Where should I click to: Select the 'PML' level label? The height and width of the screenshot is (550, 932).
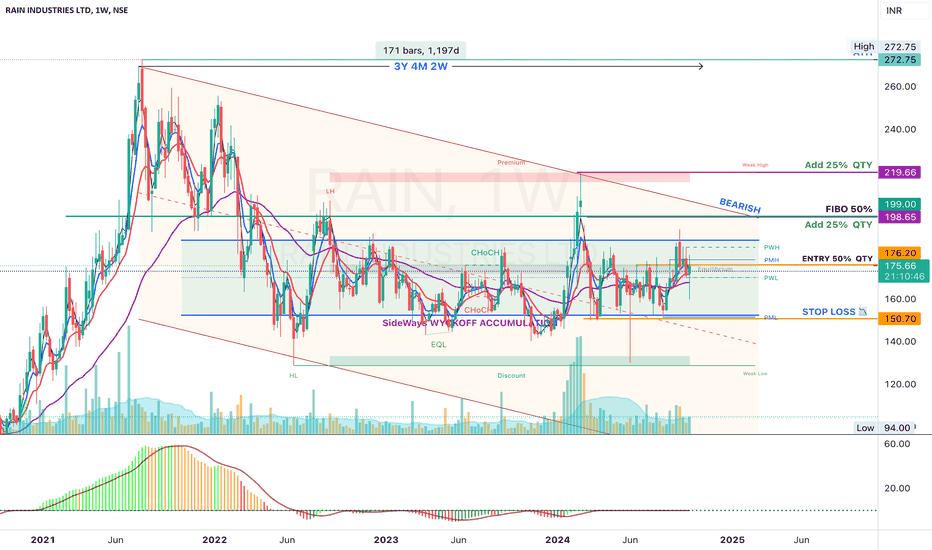(771, 318)
